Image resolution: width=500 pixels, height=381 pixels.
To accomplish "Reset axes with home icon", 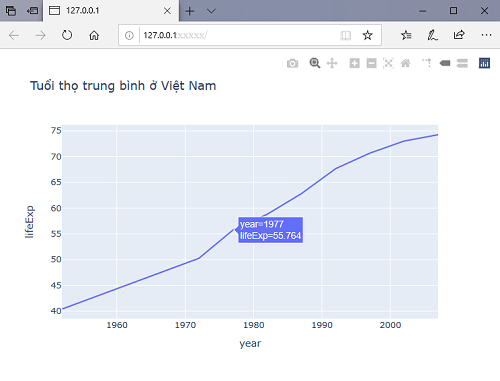I will [x=405, y=63].
